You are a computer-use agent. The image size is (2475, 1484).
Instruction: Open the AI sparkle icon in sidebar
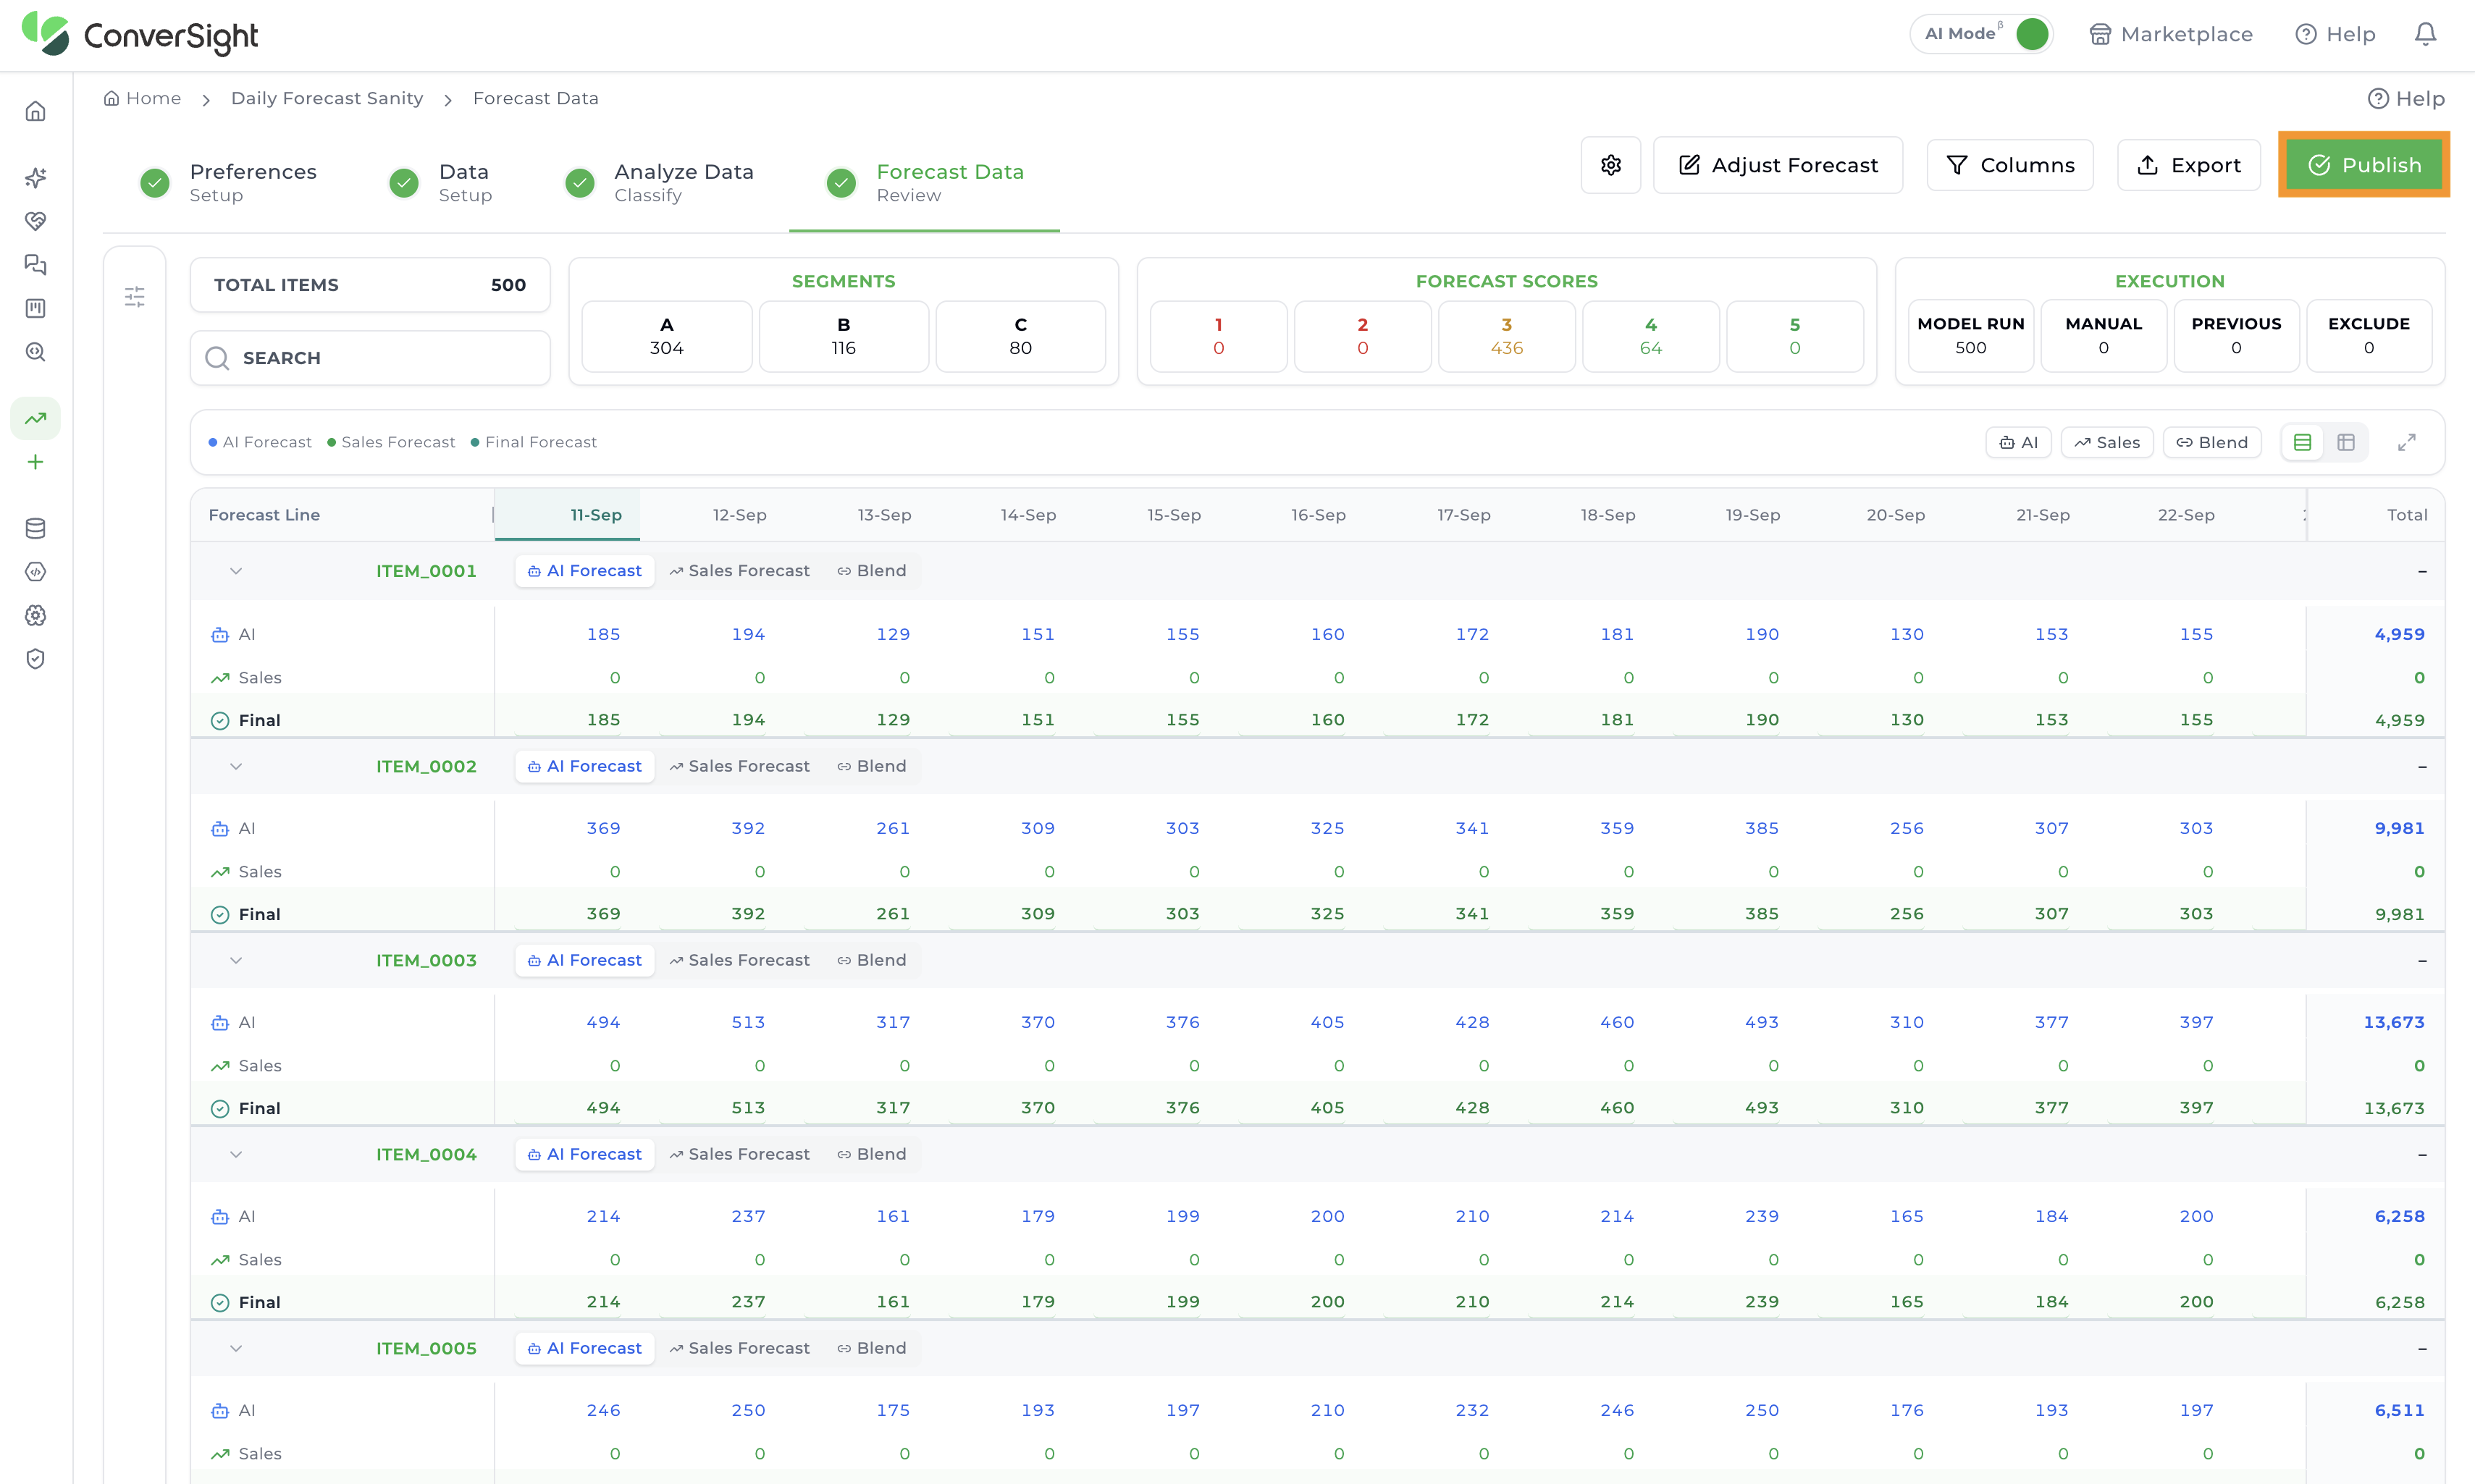point(36,178)
